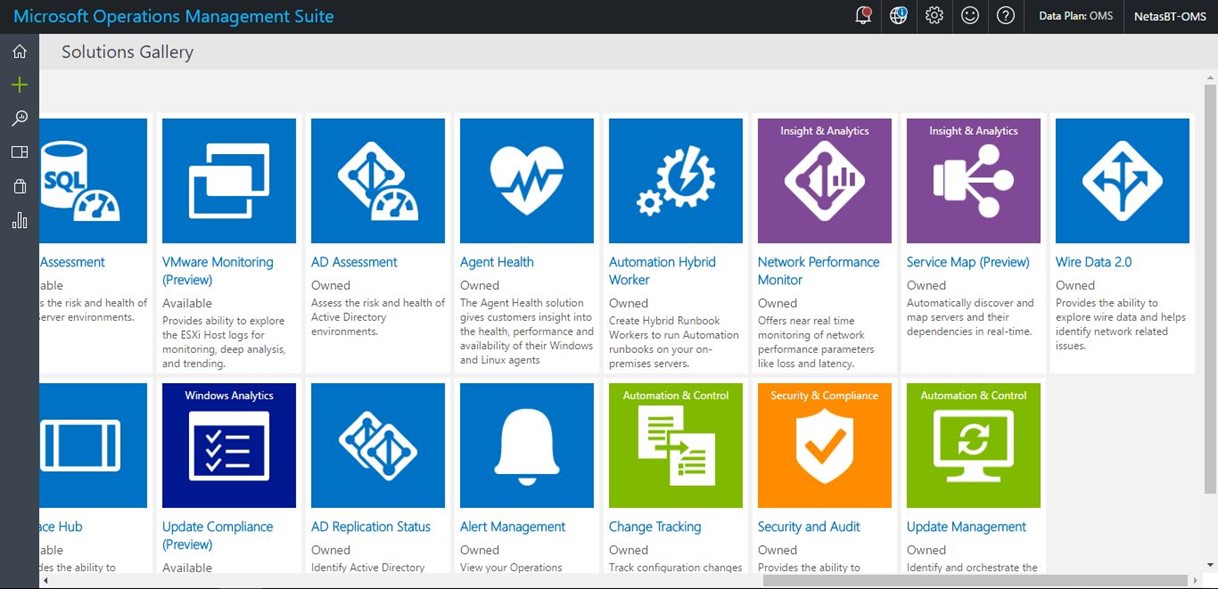Open the notifications bell icon
Viewport: 1218px width, 589px height.
tap(863, 16)
